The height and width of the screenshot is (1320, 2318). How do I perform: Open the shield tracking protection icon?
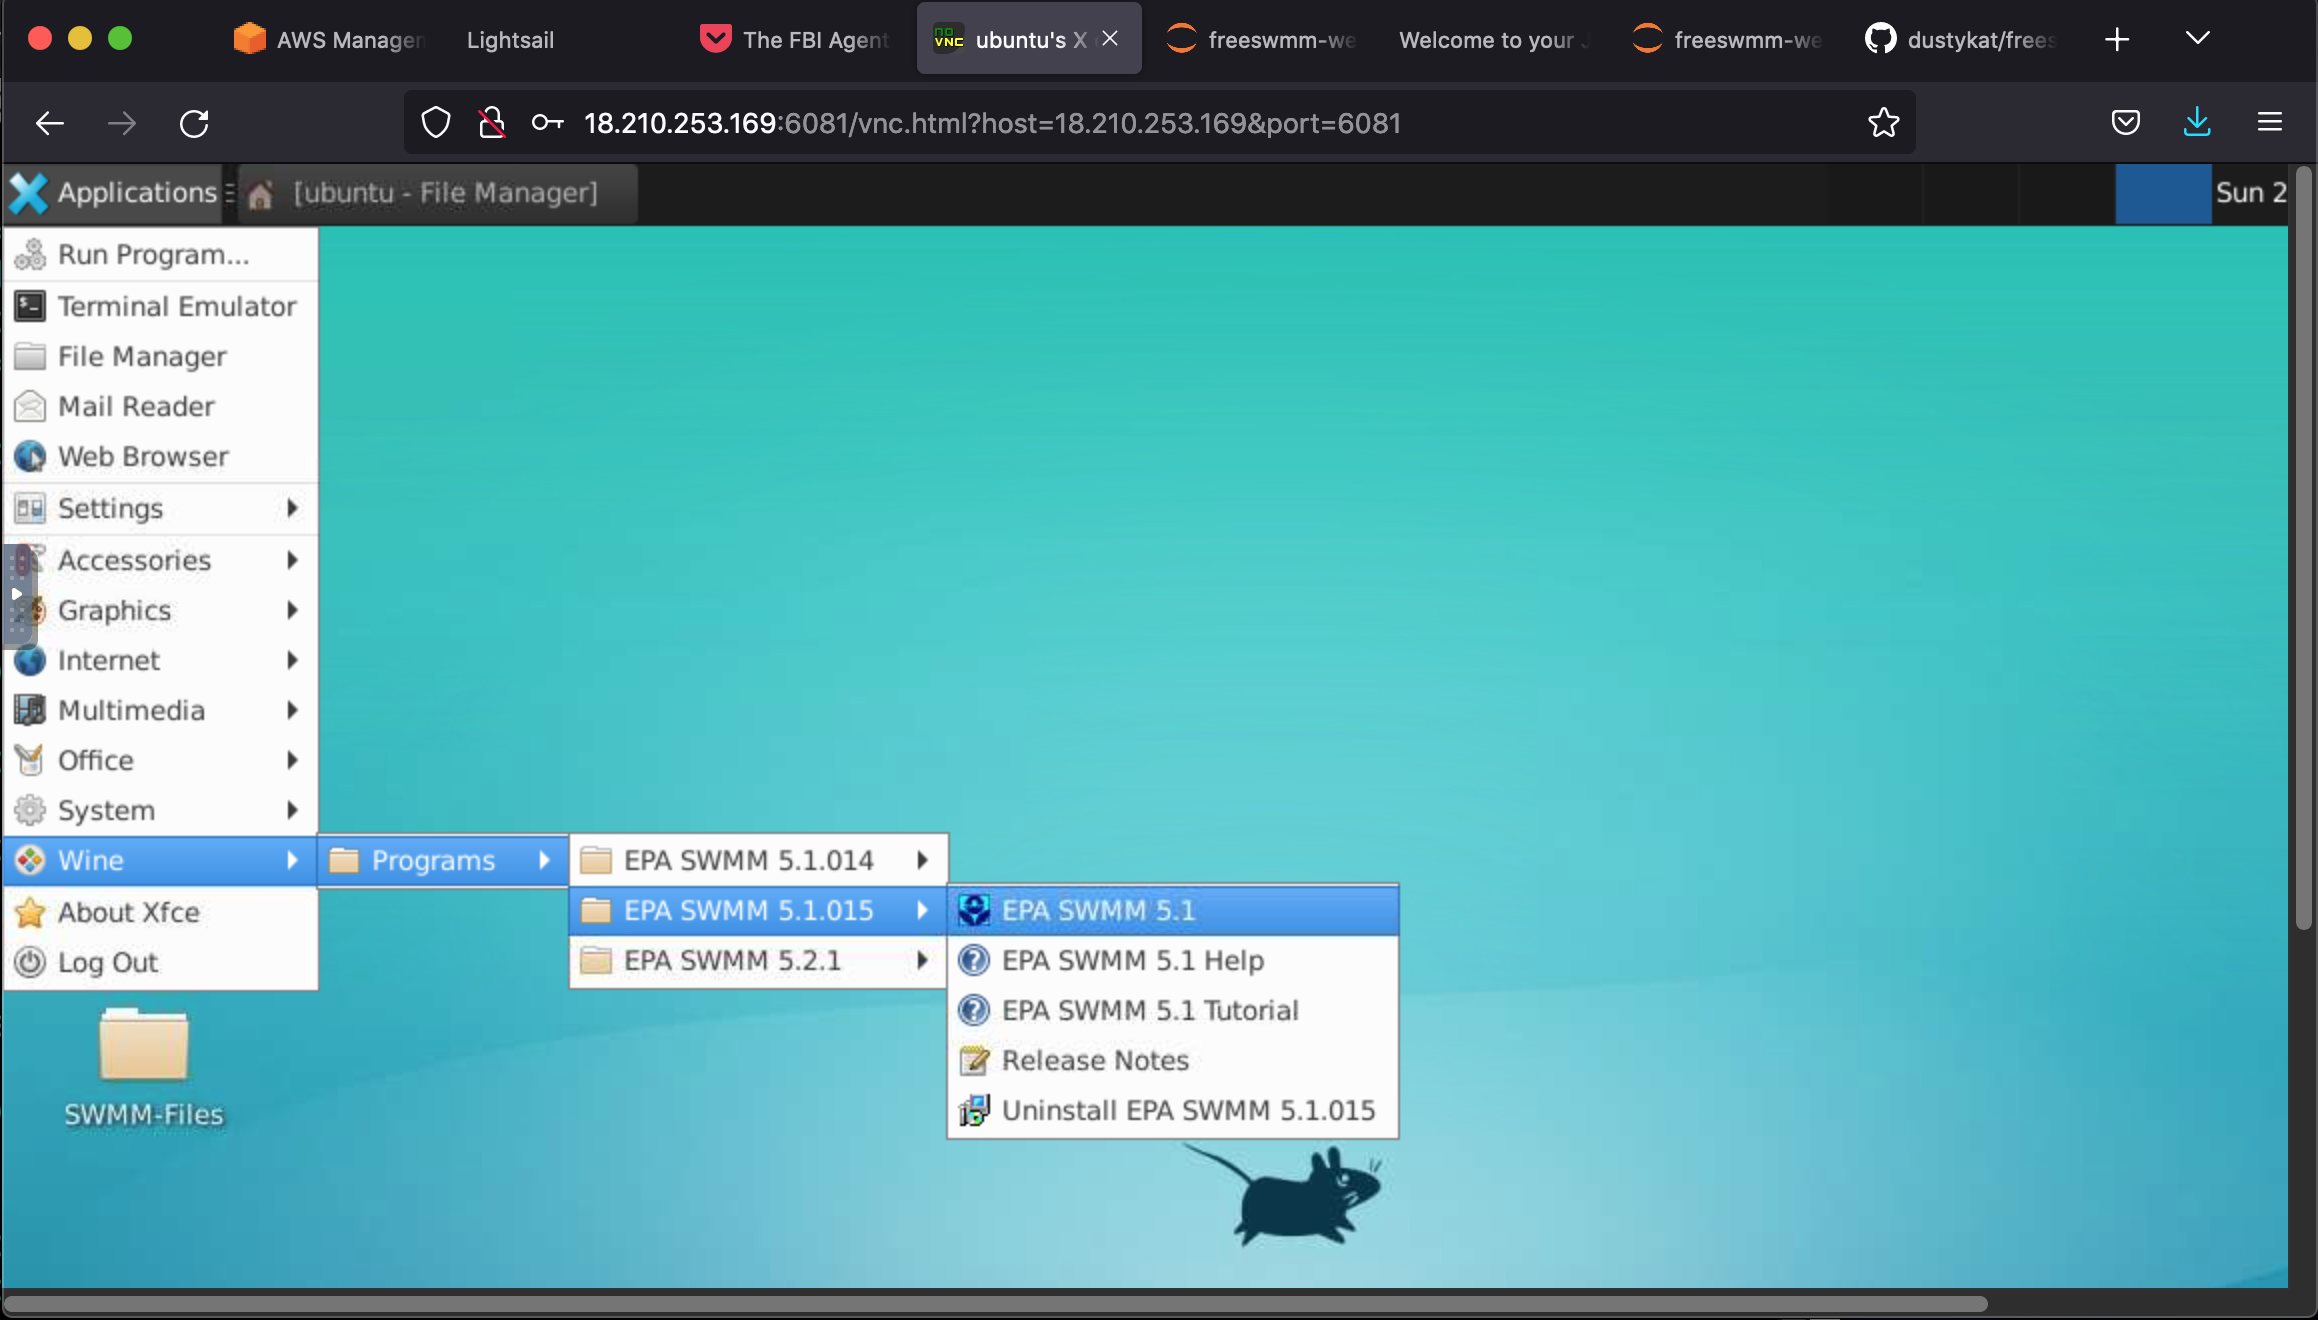pos(436,122)
